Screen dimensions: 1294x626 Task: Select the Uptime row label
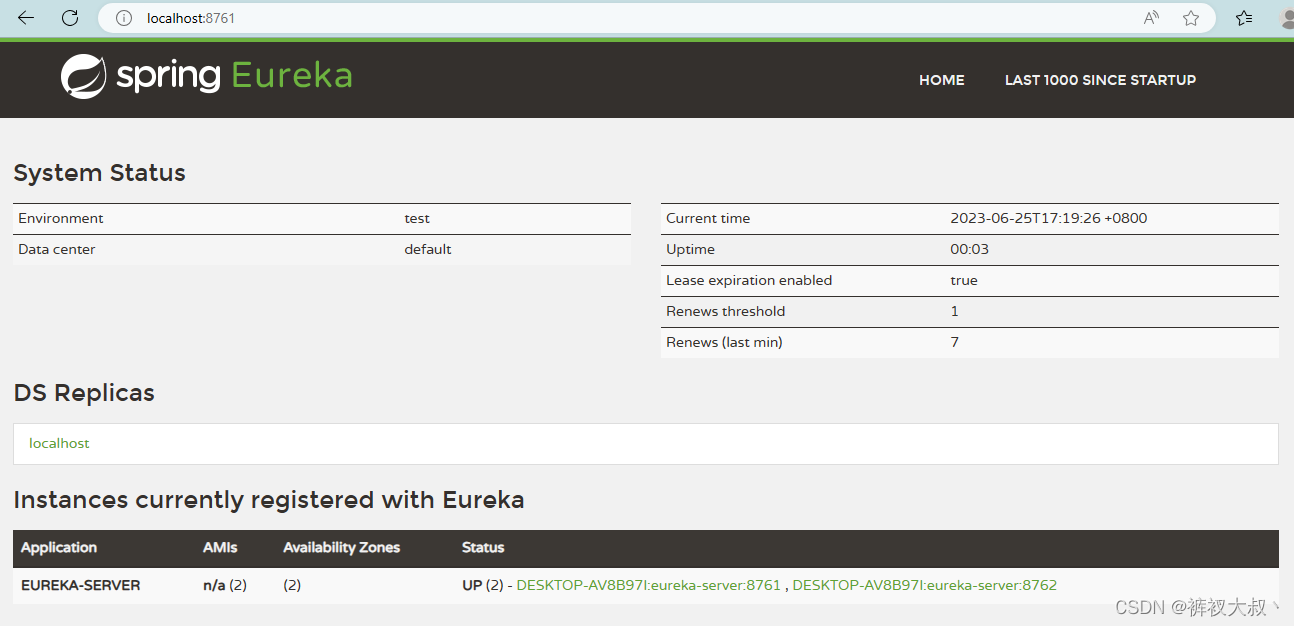pos(690,249)
